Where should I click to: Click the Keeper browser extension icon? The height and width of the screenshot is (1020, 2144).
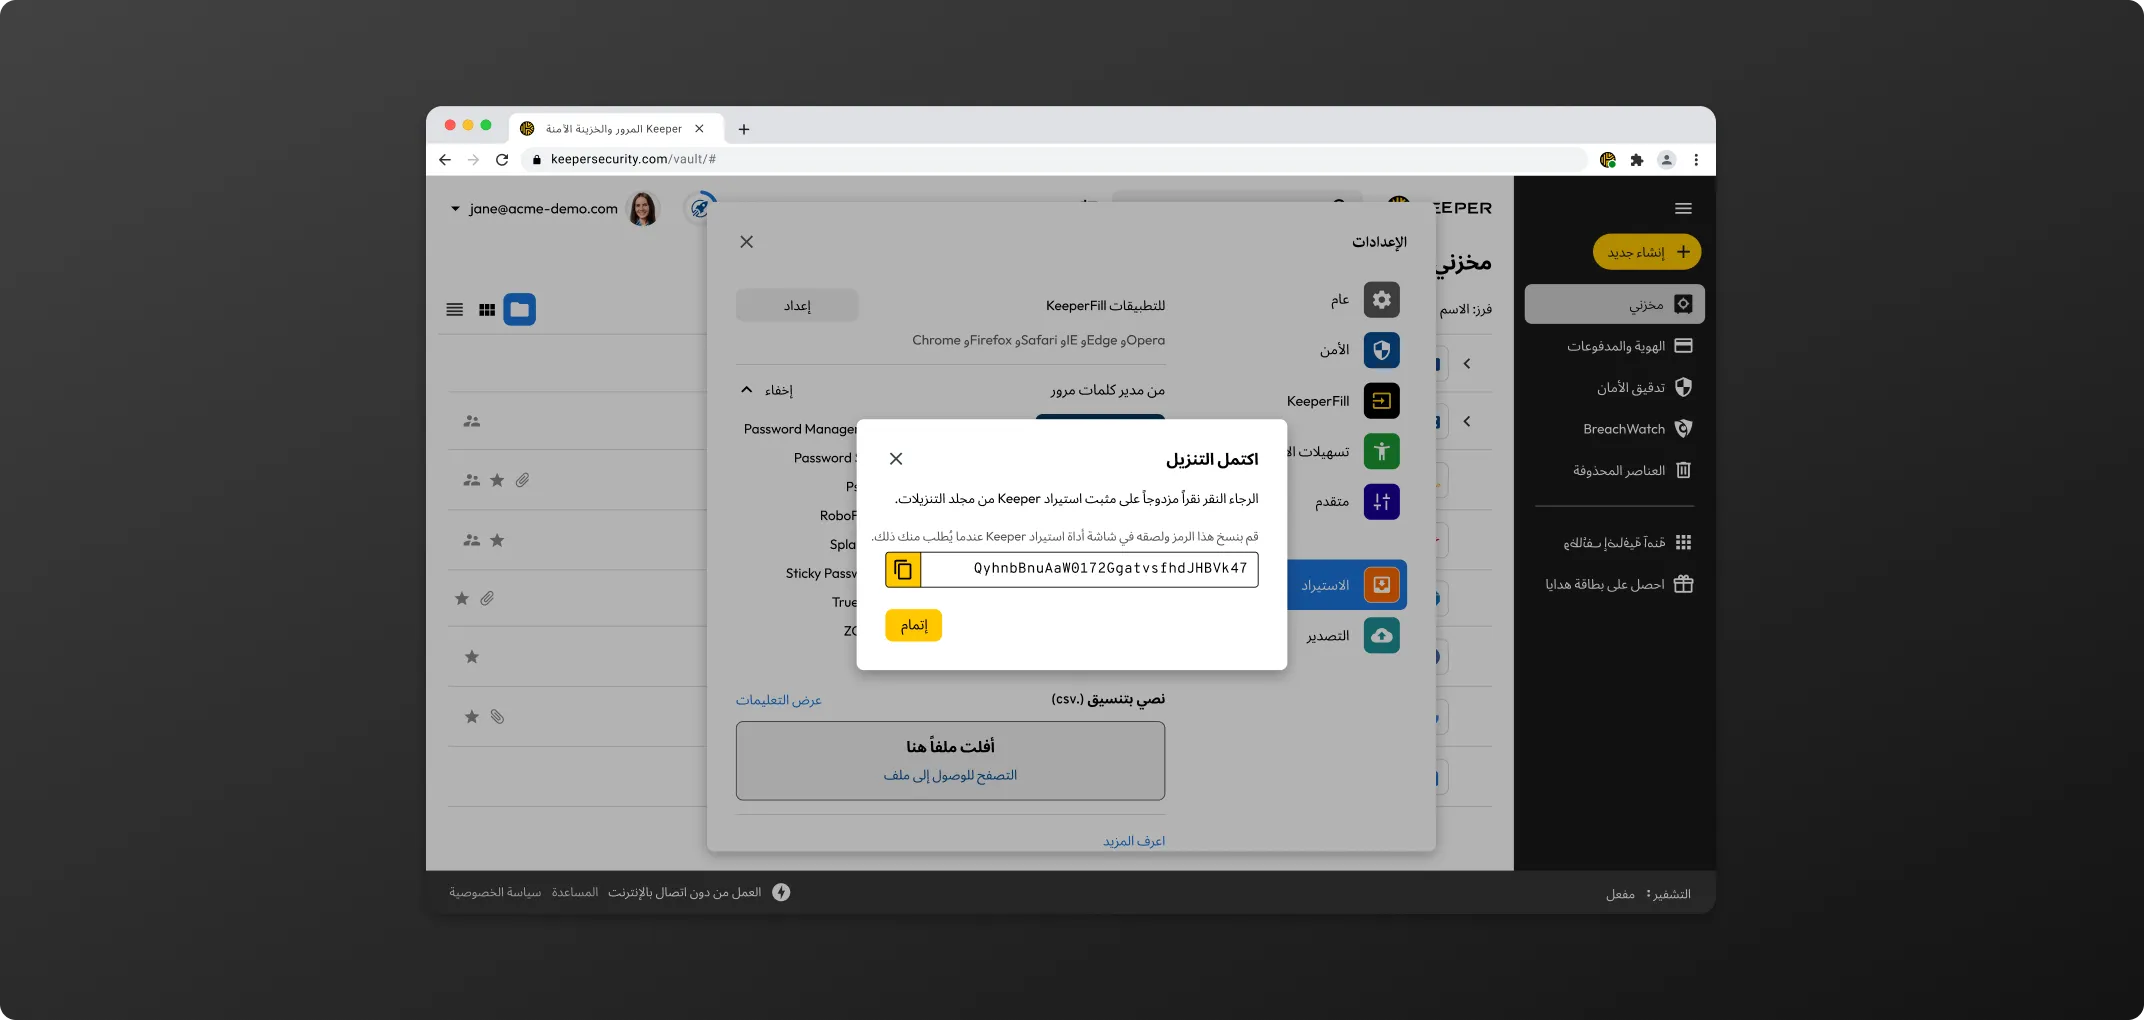tap(1608, 160)
